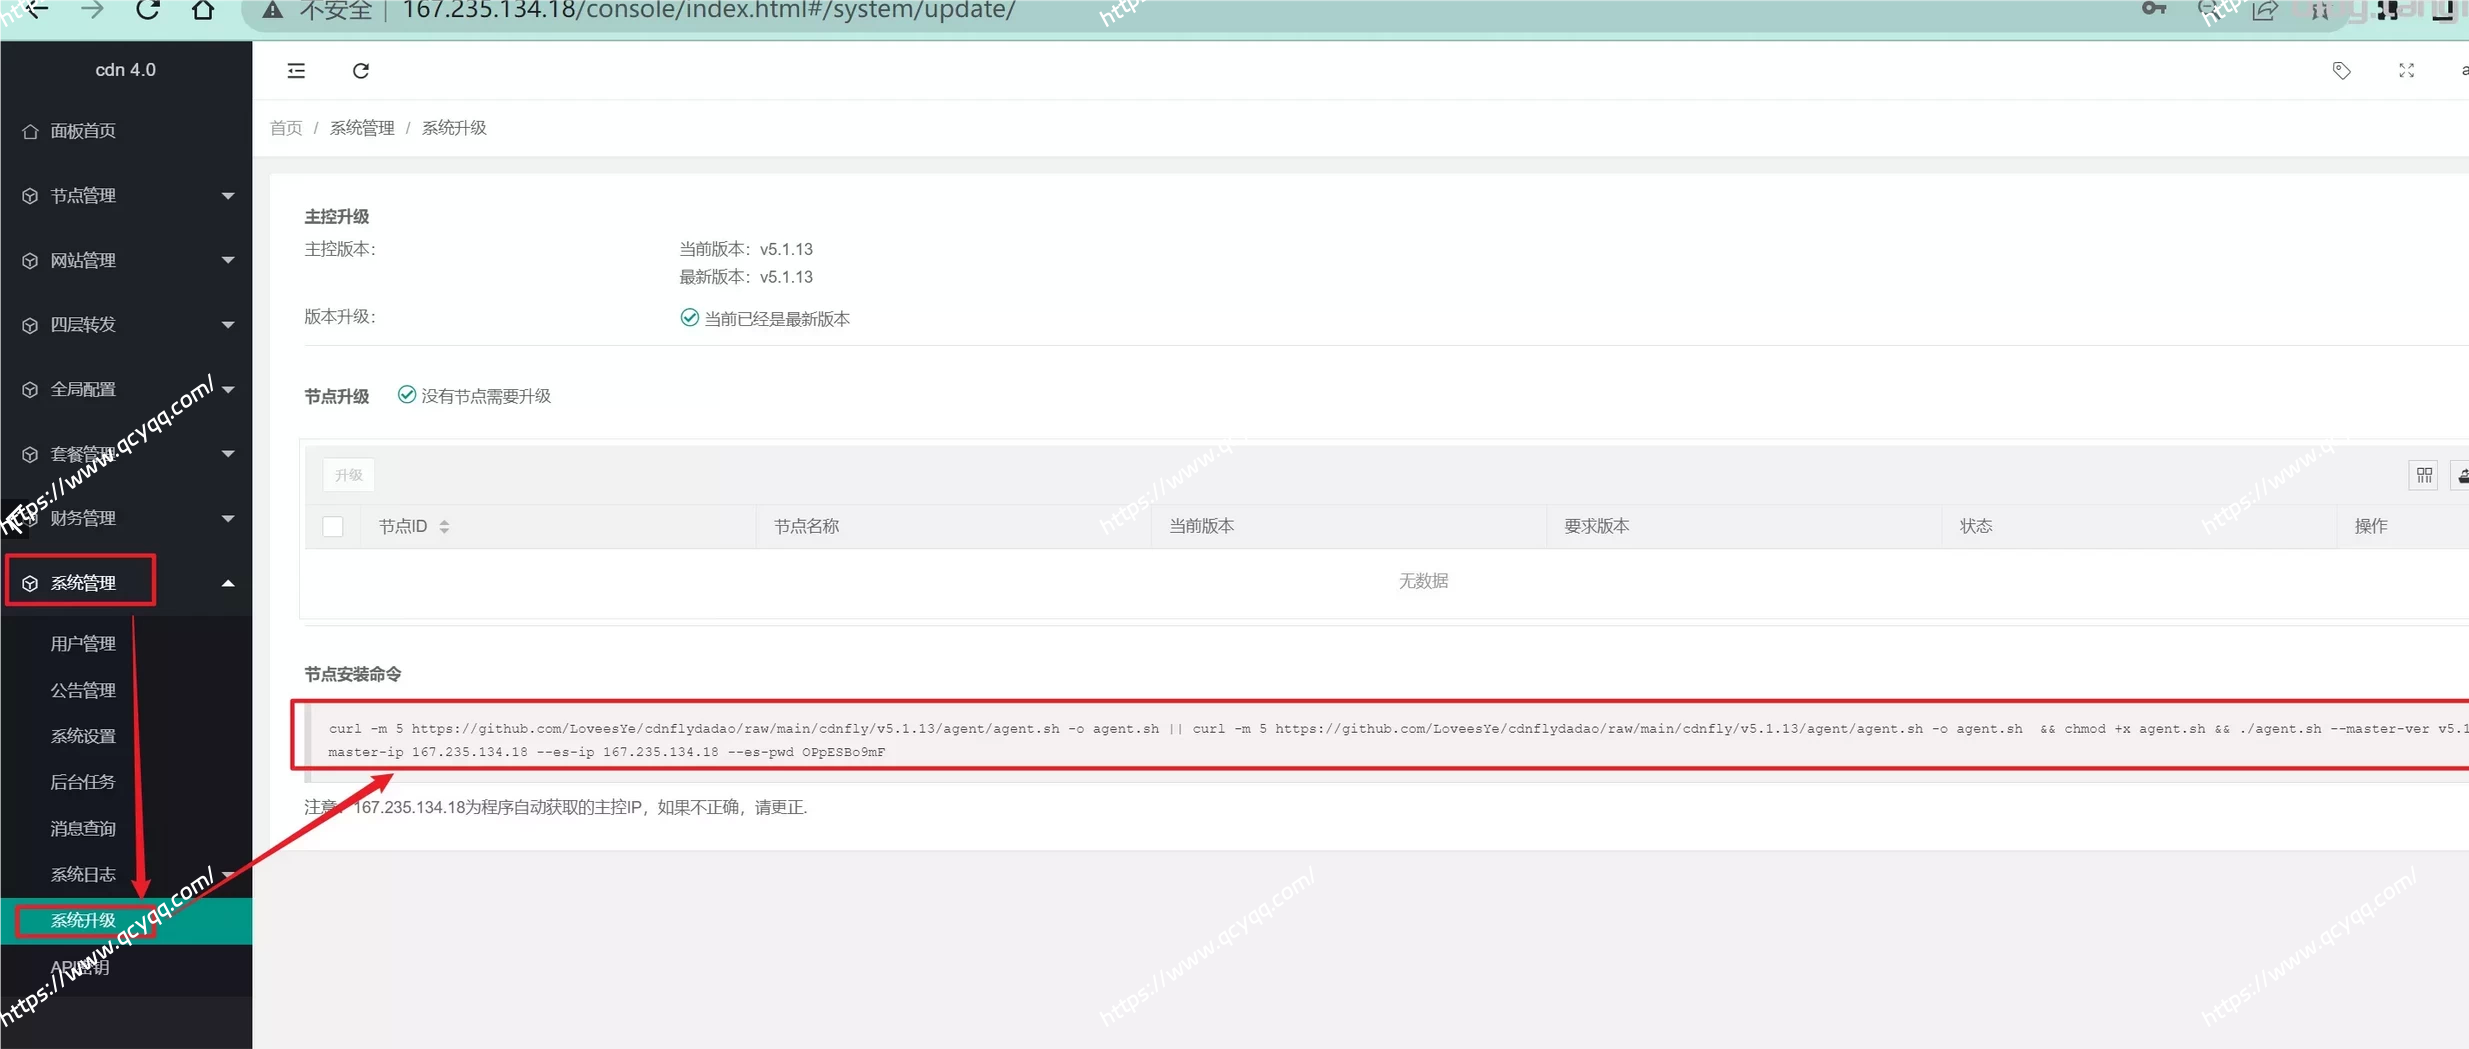Viewport: 2469px width, 1049px height.
Task: Check the select-all checkbox in the node table
Action: click(333, 527)
